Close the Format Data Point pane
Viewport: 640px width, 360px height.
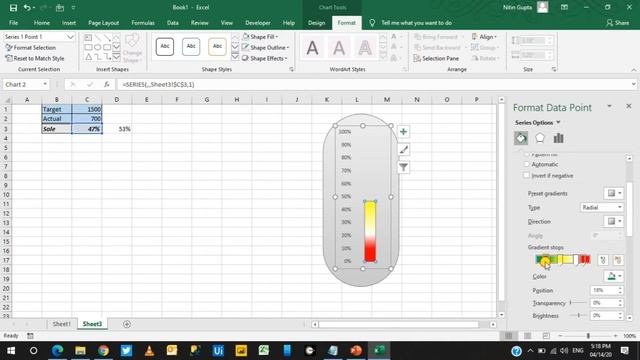pyautogui.click(x=629, y=106)
